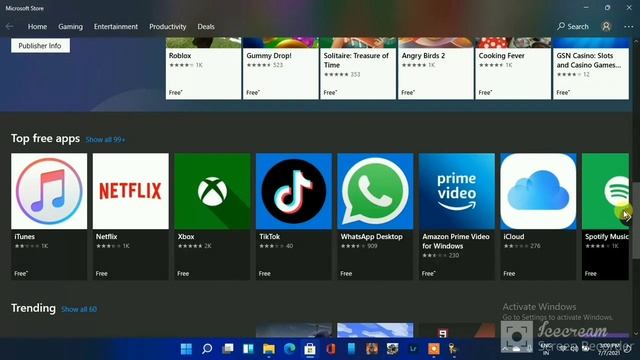This screenshot has width=640, height=360.
Task: Open the Gummy Drop! game card
Action: coord(281,69)
